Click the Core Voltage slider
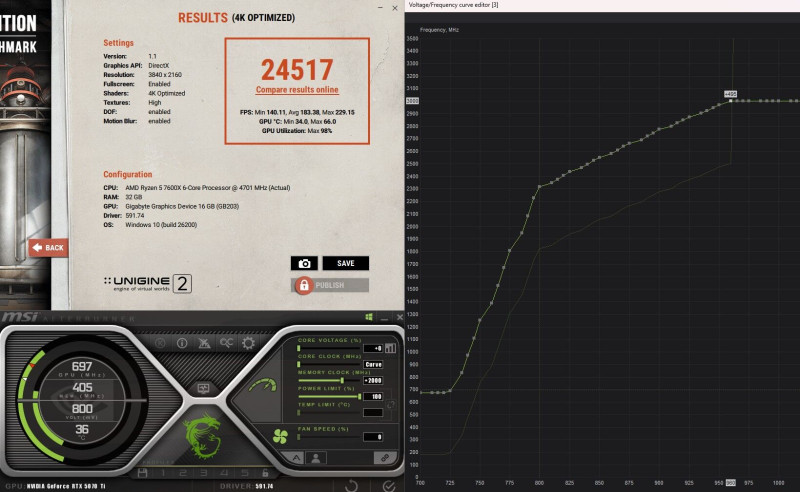The width and height of the screenshot is (800, 492). 329,348
